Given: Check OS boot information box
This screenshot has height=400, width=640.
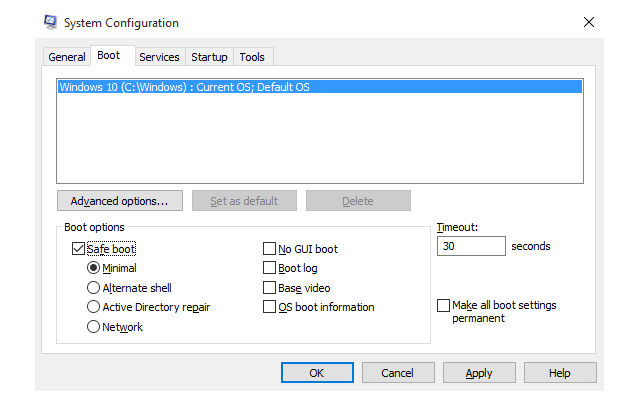Looking at the screenshot, I should pos(269,307).
